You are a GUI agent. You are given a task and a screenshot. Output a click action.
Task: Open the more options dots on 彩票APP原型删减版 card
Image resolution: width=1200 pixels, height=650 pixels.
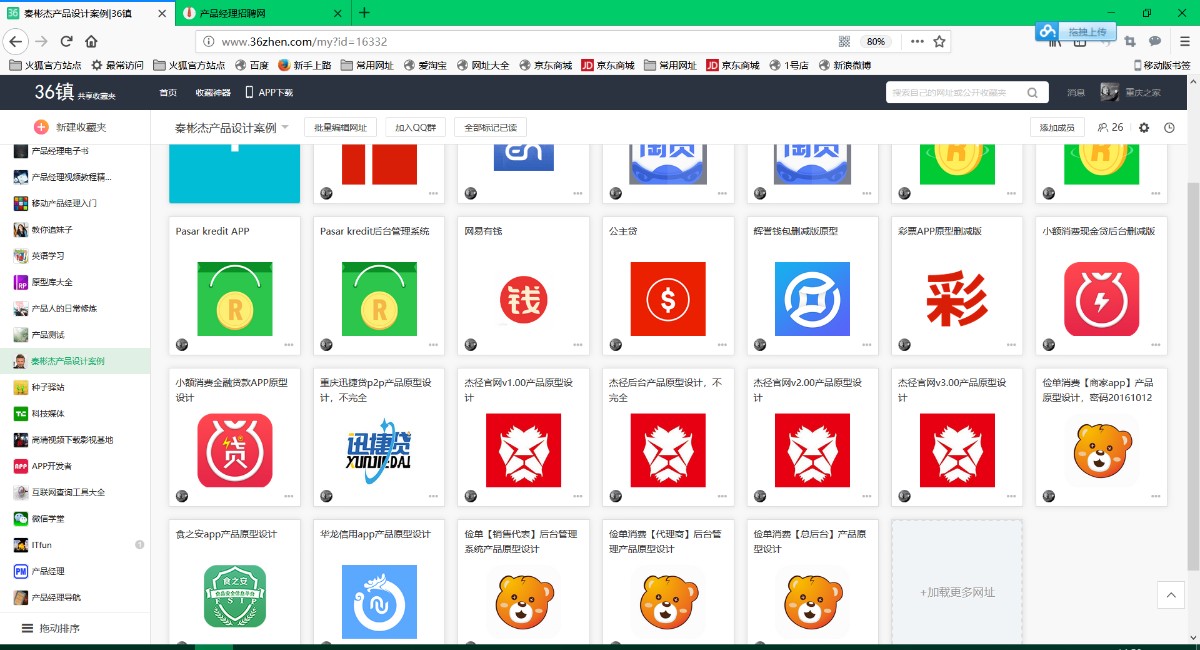(x=1011, y=344)
